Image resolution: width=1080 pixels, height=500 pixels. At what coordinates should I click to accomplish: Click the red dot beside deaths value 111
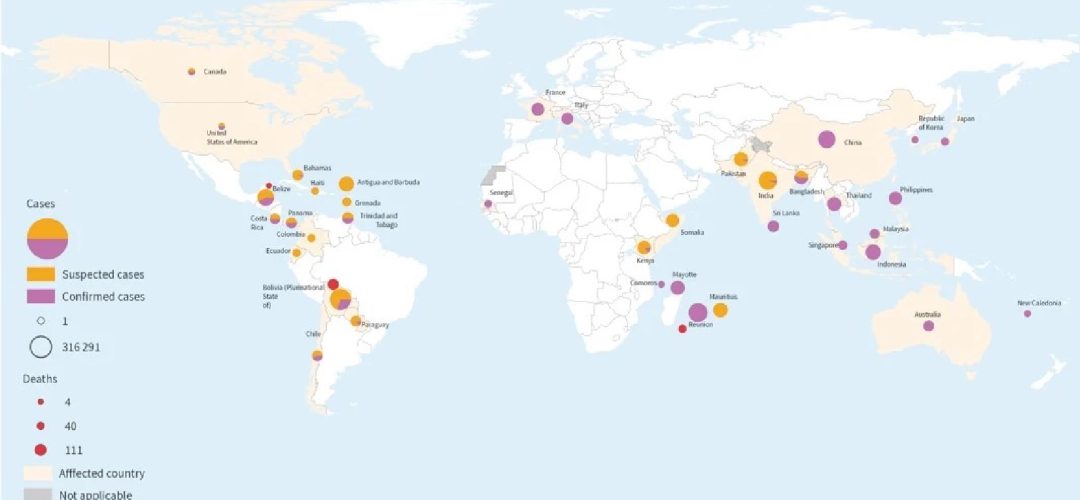(41, 450)
